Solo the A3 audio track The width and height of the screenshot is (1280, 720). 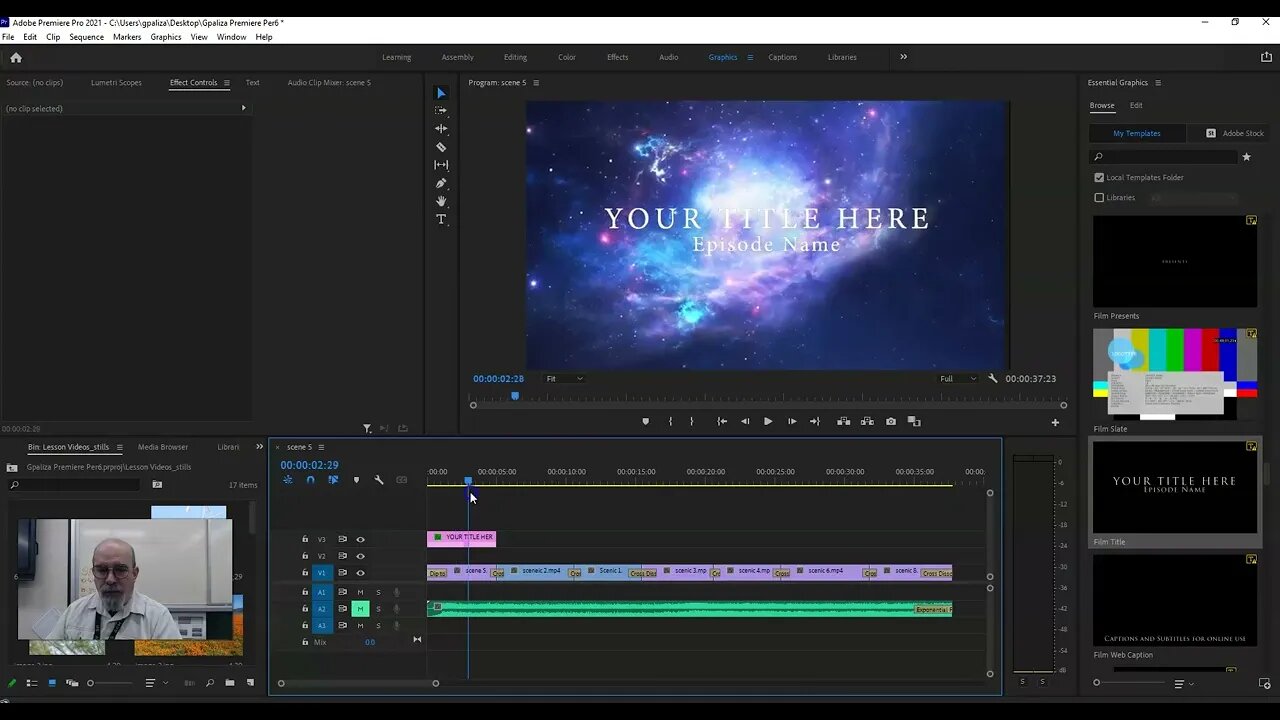378,626
